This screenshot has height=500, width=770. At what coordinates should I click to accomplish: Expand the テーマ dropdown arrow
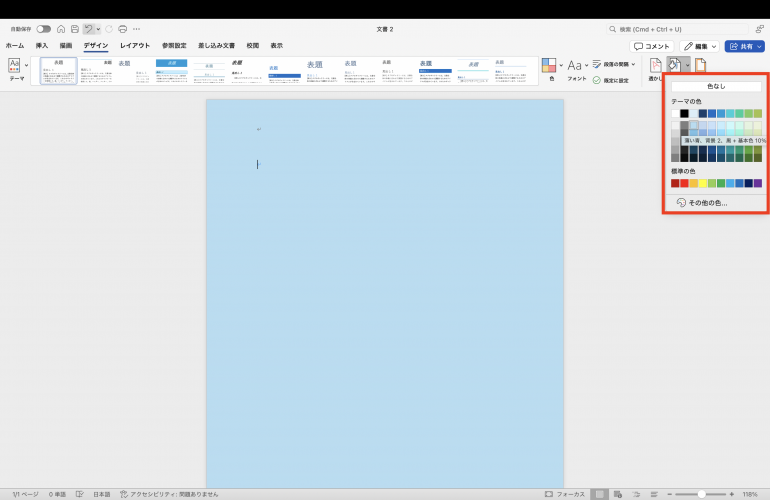pos(27,65)
